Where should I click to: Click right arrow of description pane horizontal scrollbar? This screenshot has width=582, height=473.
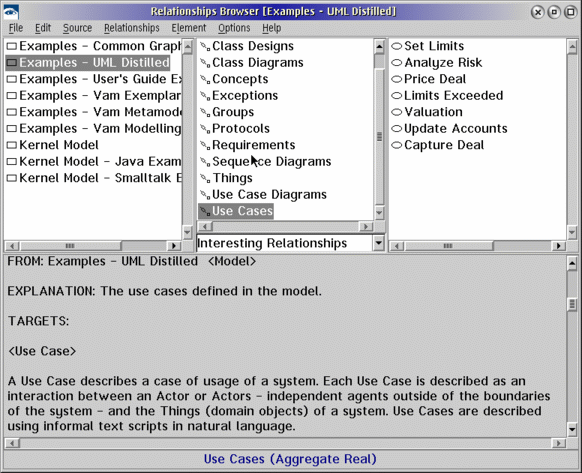tap(559, 443)
